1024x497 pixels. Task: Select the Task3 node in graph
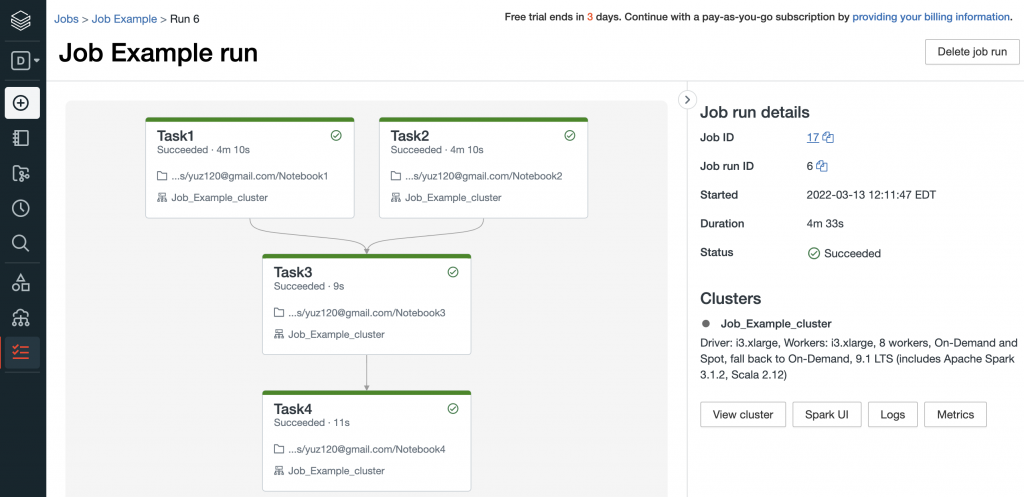(x=366, y=304)
